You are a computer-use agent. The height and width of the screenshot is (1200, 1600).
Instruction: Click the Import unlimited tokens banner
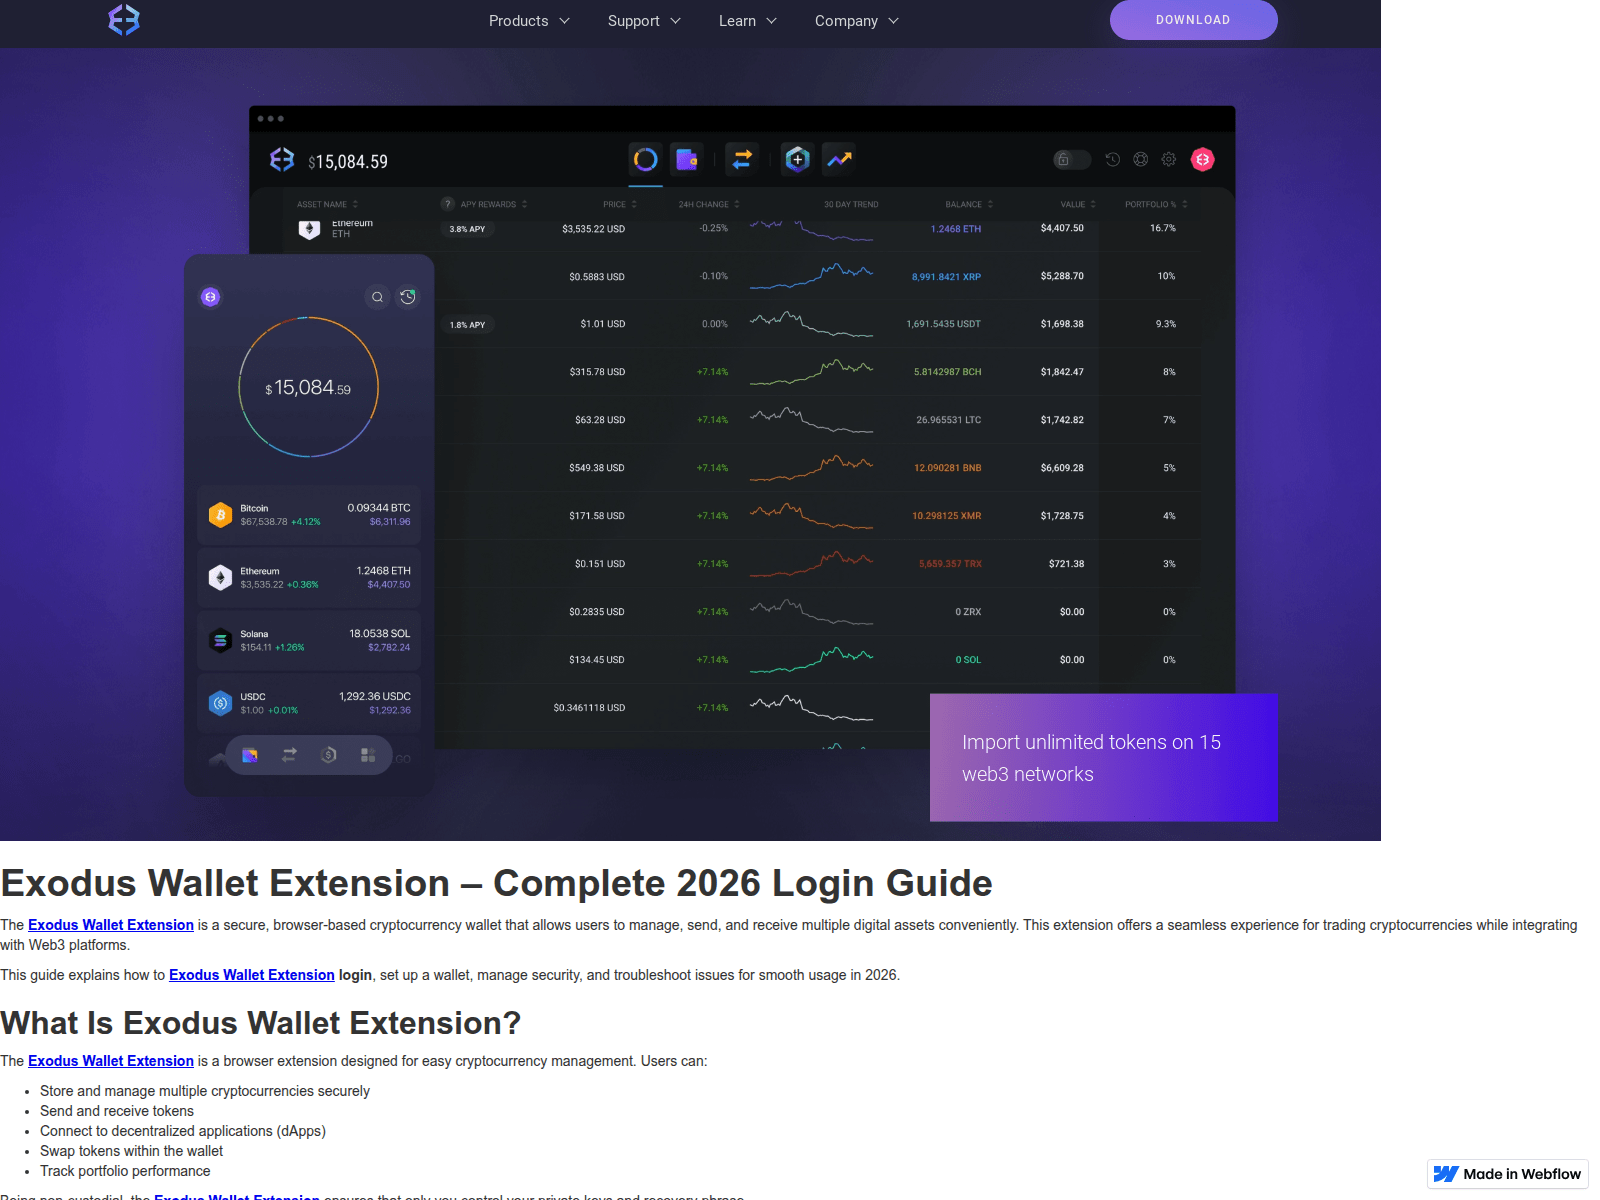[x=1104, y=758]
